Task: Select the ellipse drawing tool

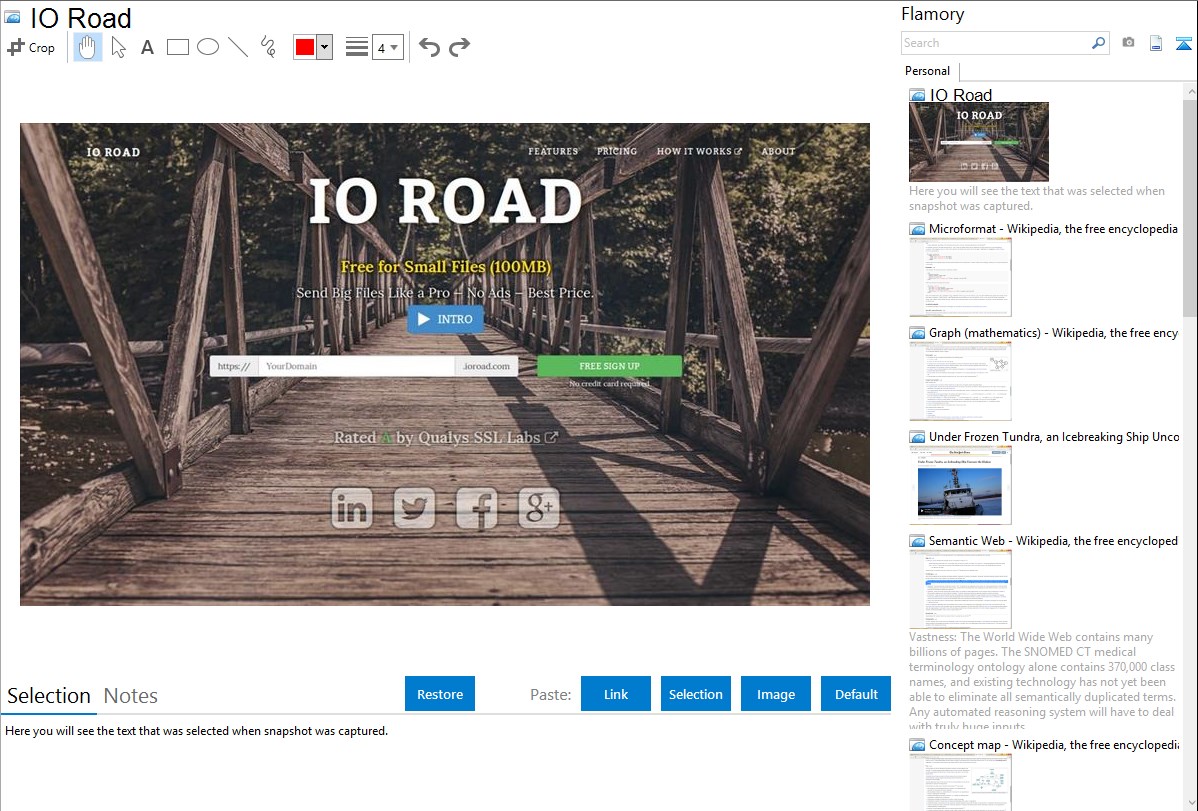Action: click(208, 47)
